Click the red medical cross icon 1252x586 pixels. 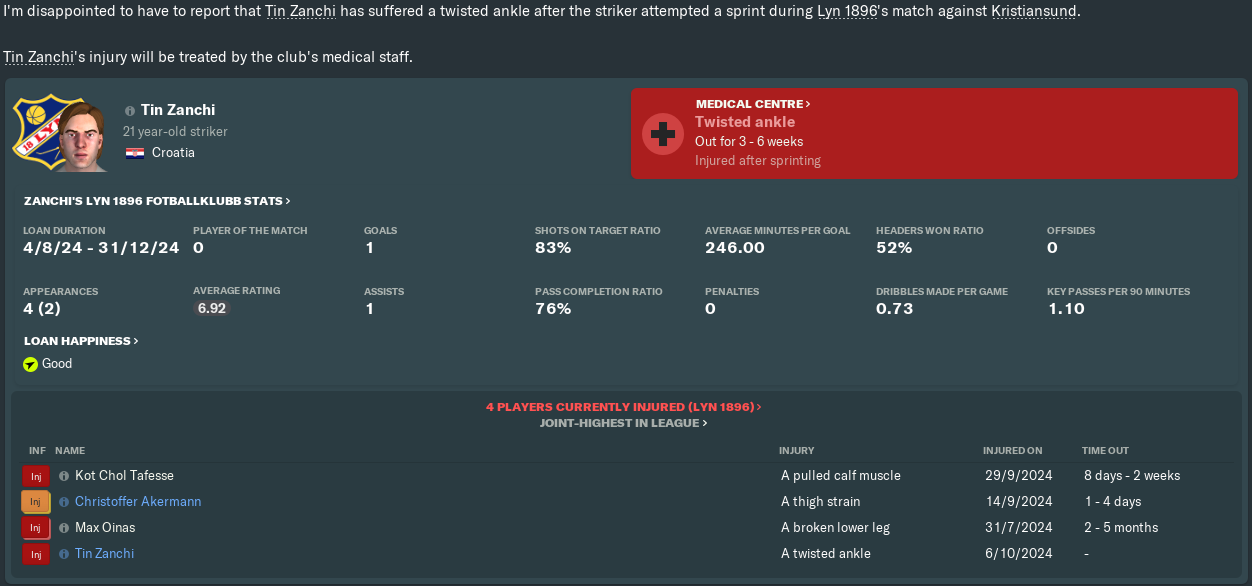point(661,133)
